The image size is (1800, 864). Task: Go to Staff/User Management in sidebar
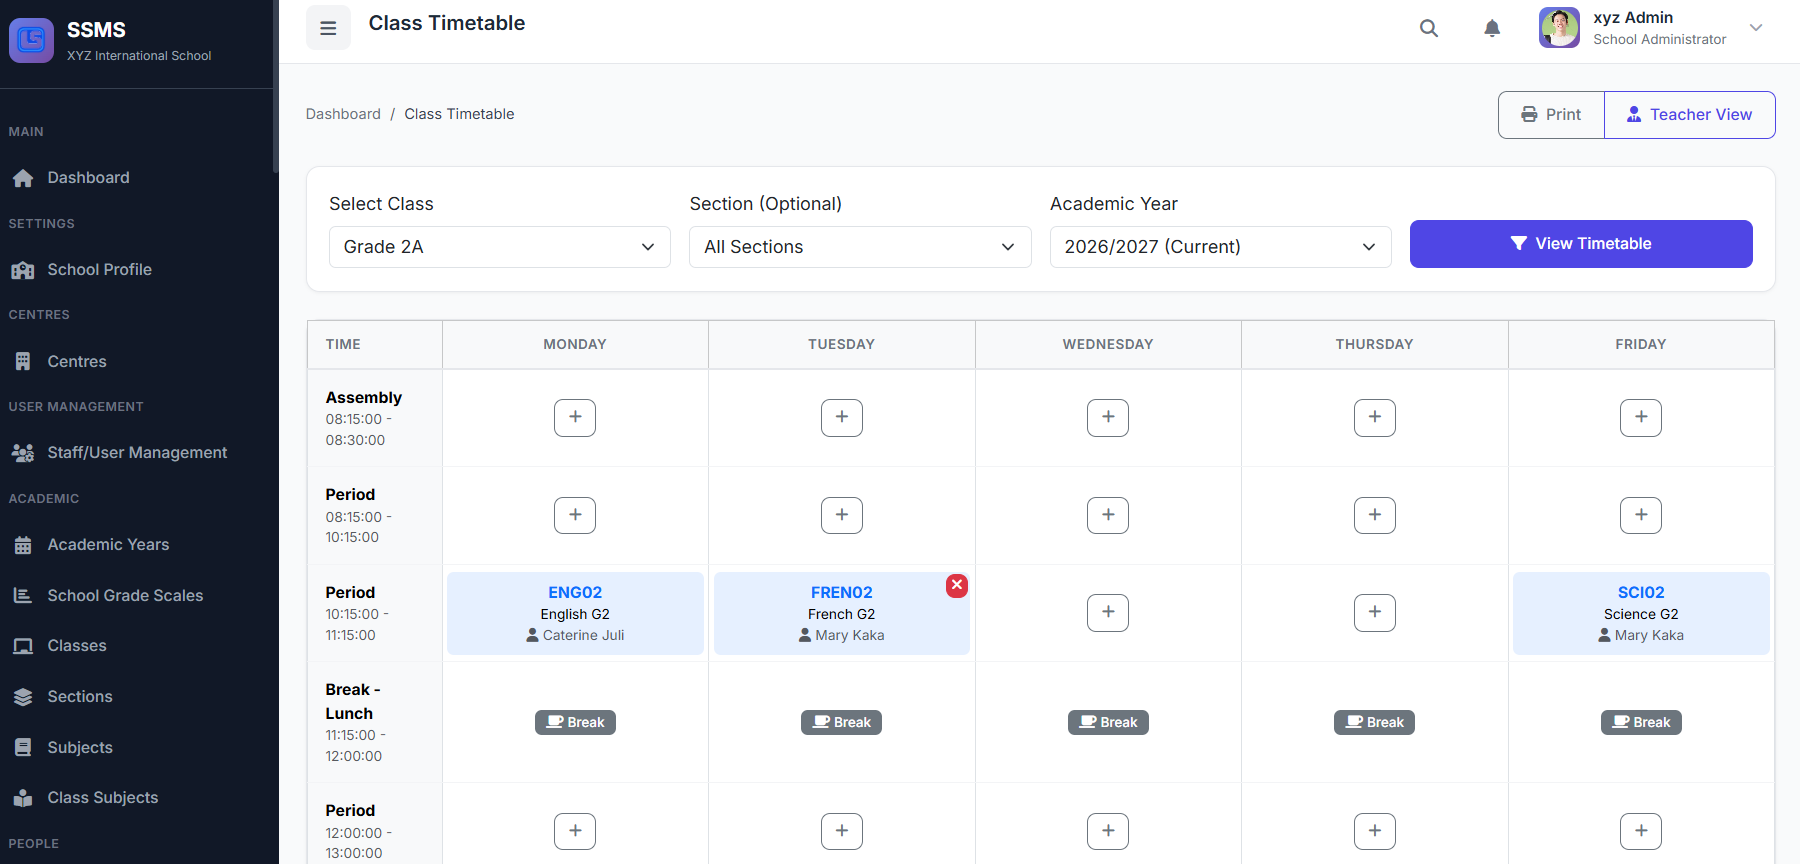click(137, 453)
